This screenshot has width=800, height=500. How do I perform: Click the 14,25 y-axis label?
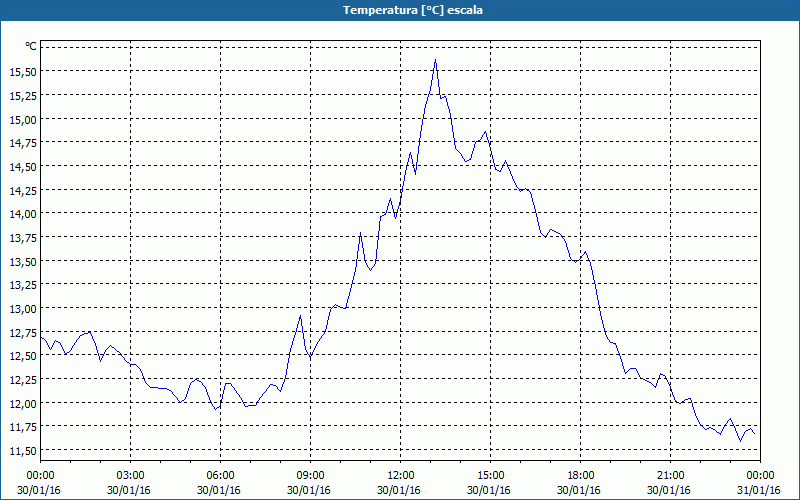click(x=23, y=190)
